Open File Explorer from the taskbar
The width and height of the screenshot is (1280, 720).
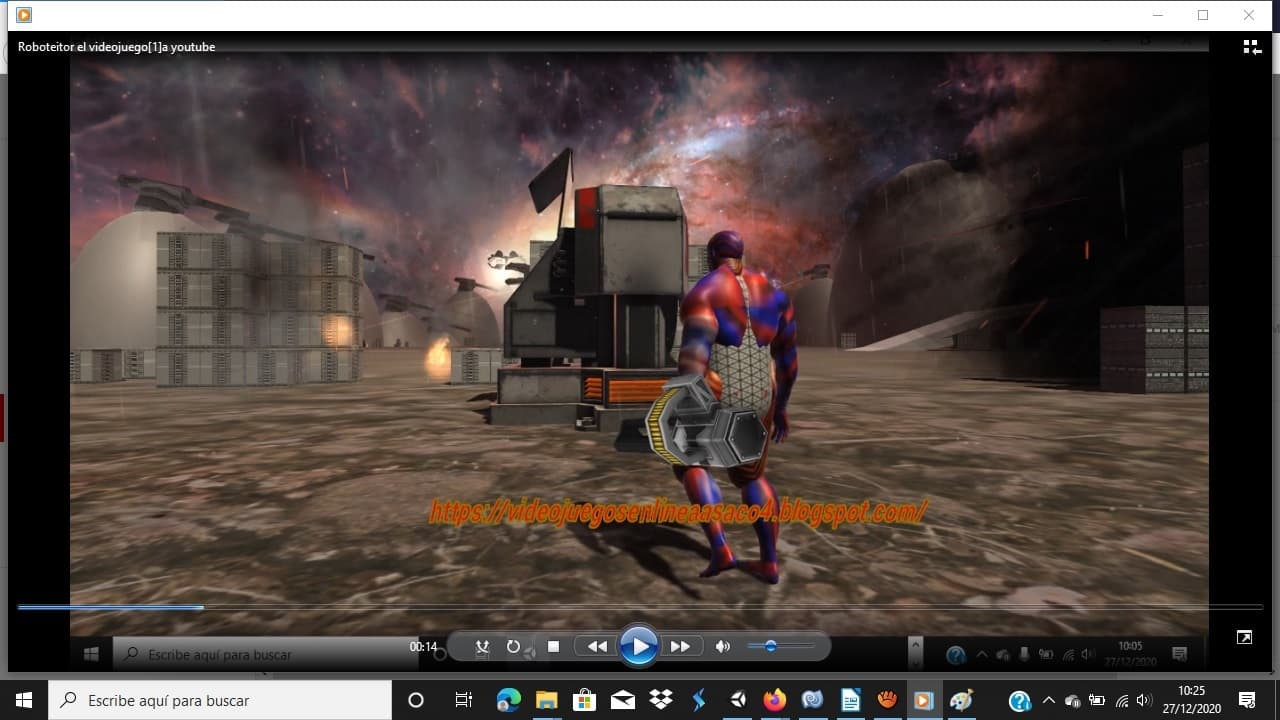tap(546, 700)
